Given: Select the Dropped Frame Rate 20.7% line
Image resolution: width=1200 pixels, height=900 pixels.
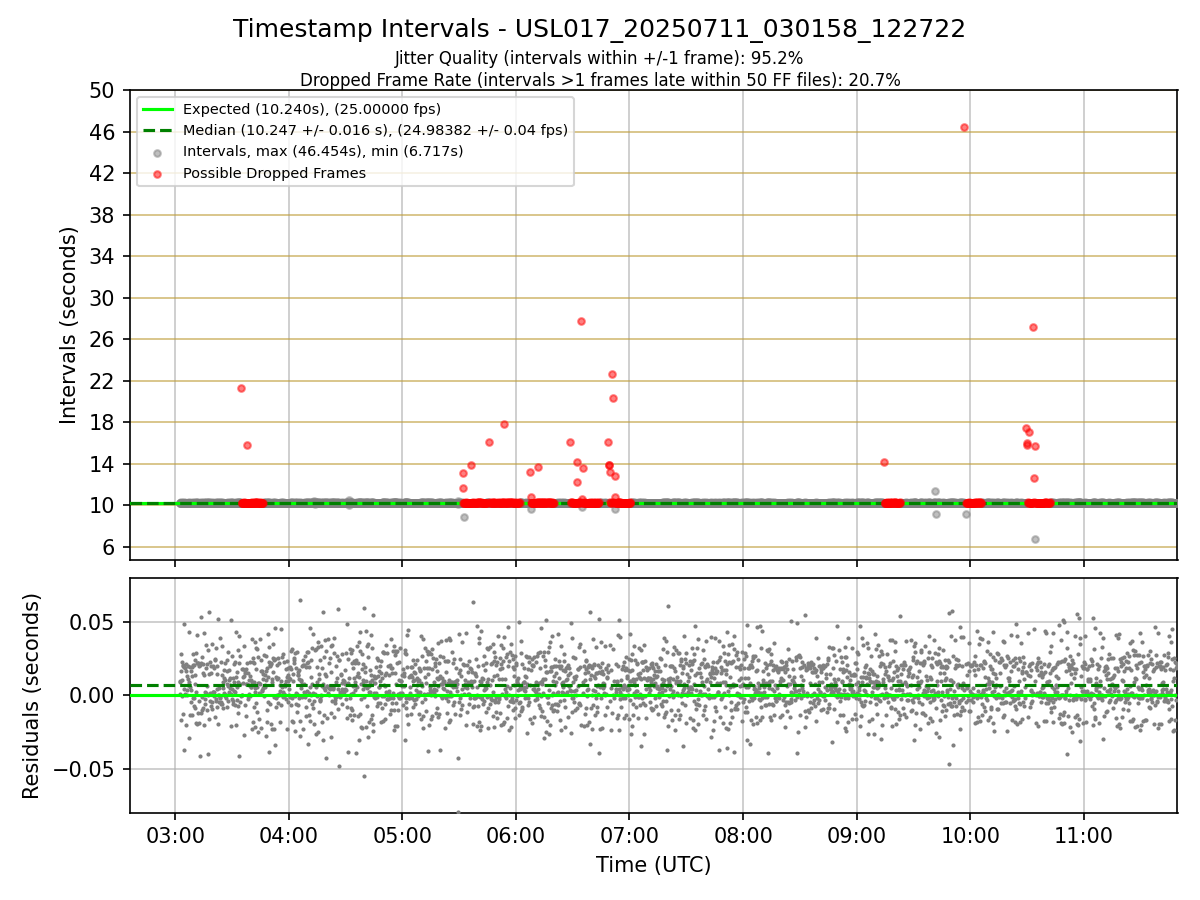Looking at the screenshot, I should [599, 80].
